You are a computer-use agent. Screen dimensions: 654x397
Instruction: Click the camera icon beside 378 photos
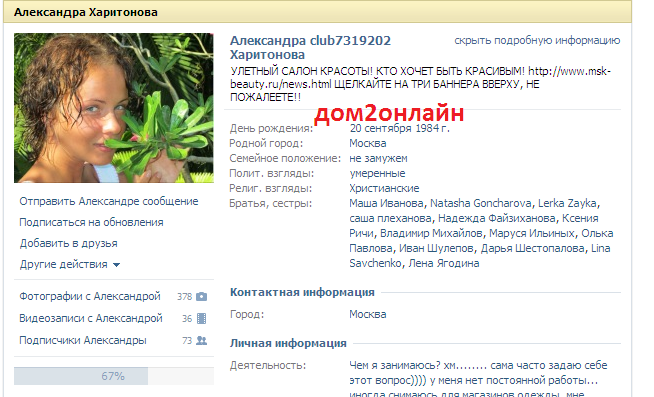[201, 296]
